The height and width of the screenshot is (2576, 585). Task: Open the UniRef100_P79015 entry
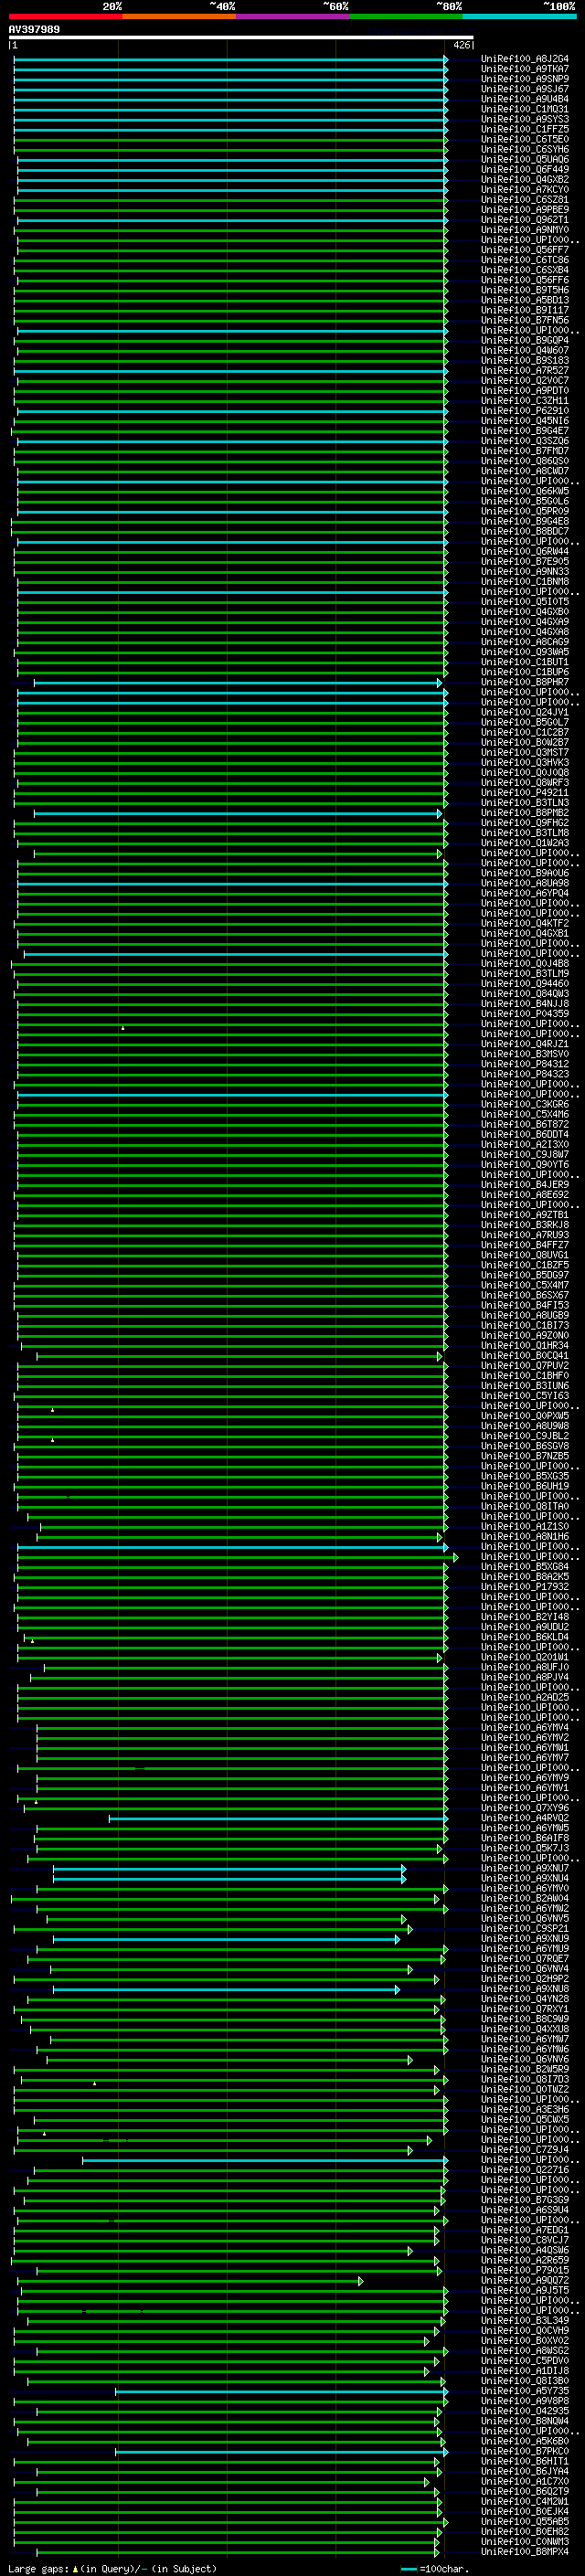click(x=525, y=2270)
